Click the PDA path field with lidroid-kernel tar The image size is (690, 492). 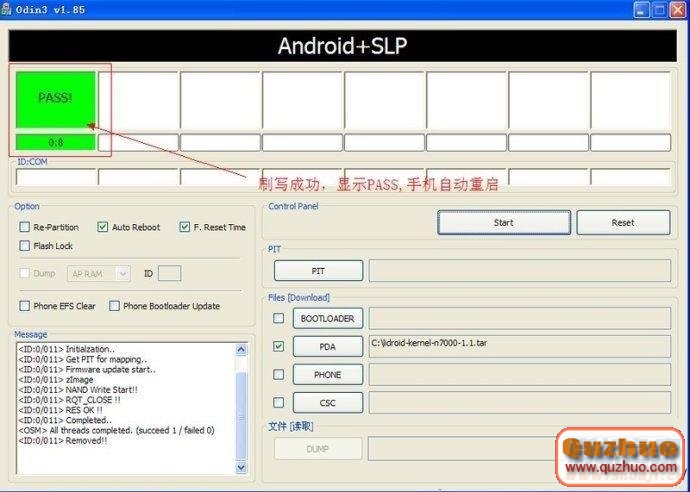pos(520,346)
